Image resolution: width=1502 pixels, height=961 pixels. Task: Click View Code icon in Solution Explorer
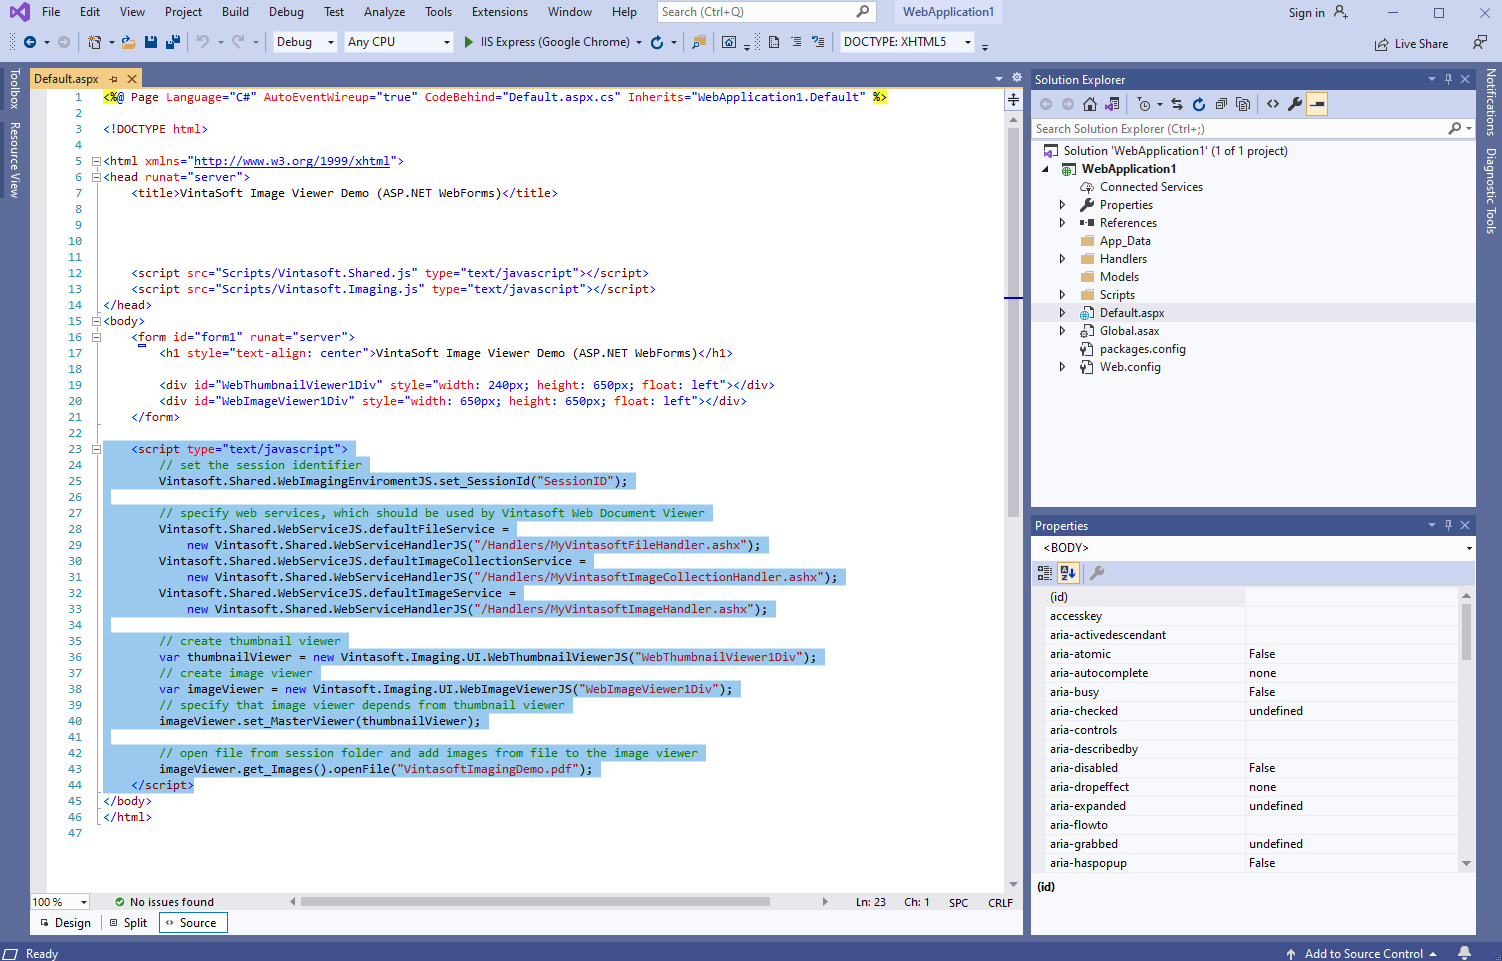coord(1273,104)
